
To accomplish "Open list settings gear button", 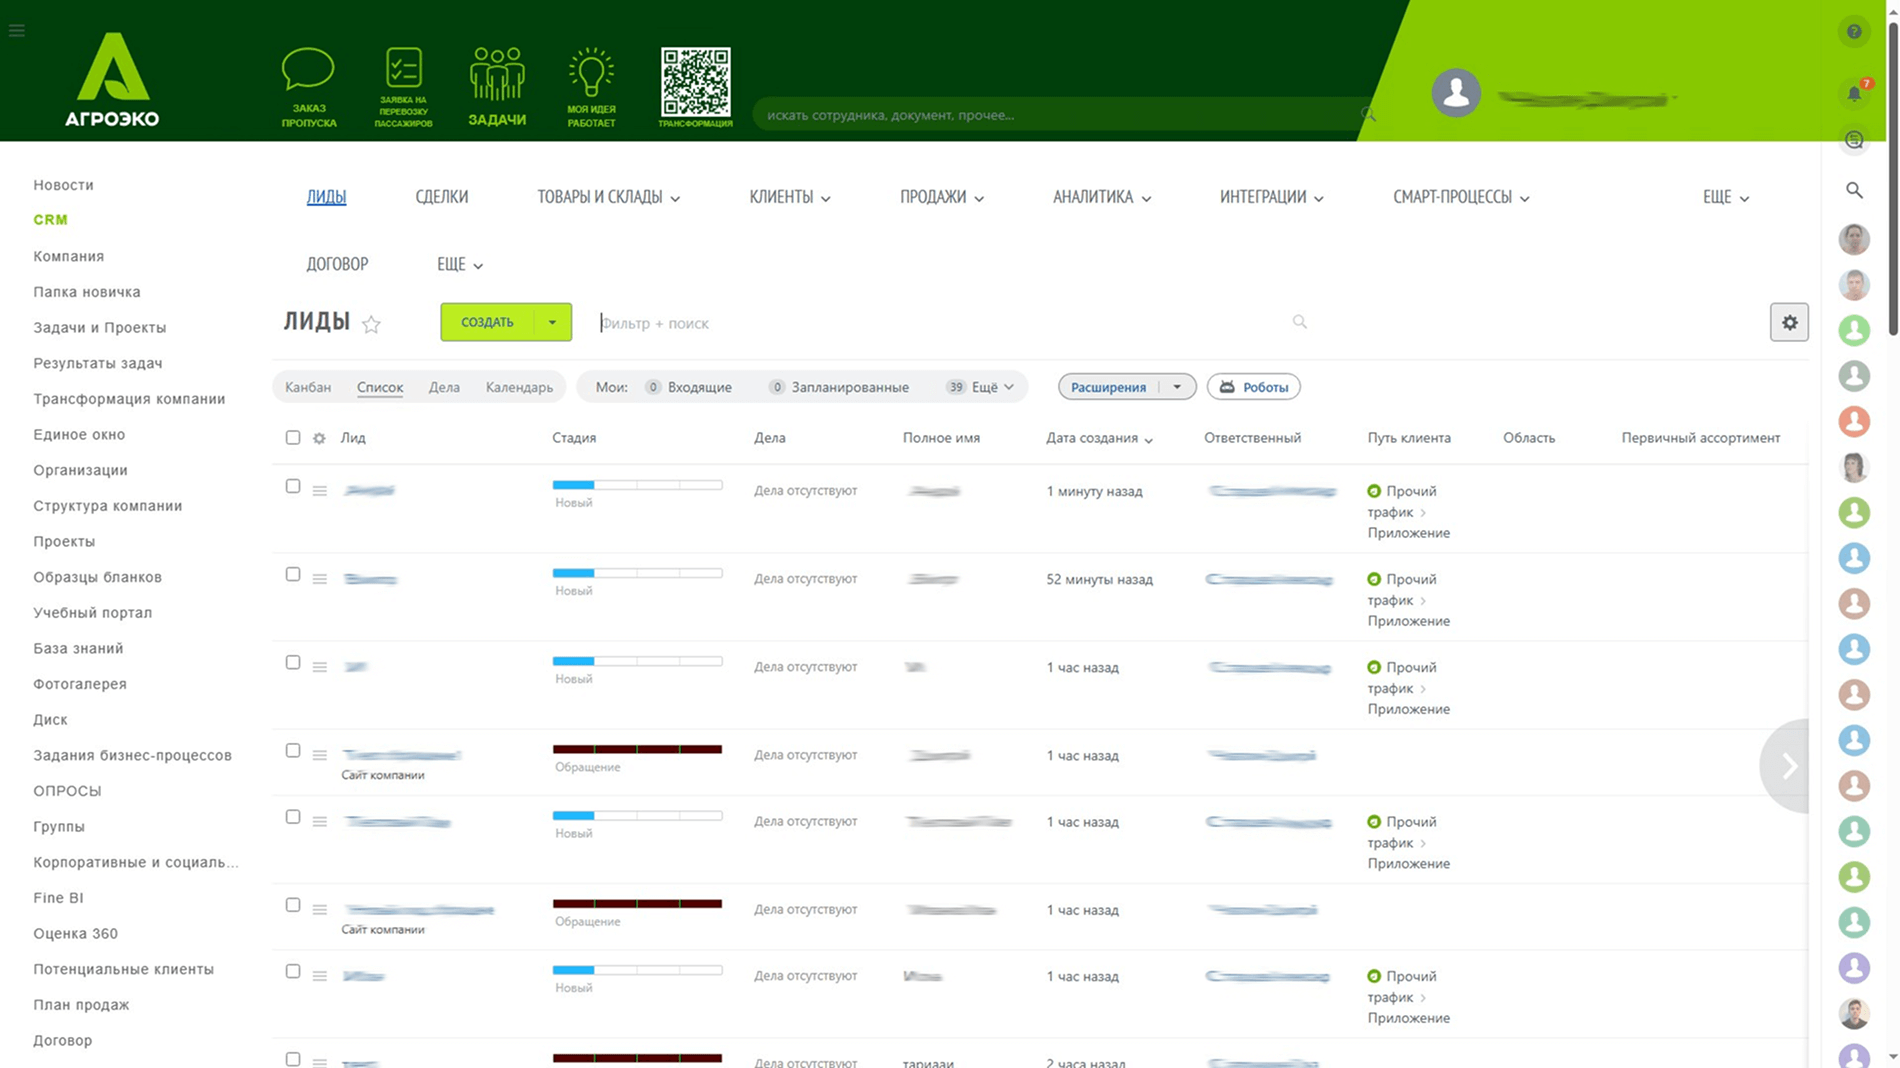I will pos(1789,322).
